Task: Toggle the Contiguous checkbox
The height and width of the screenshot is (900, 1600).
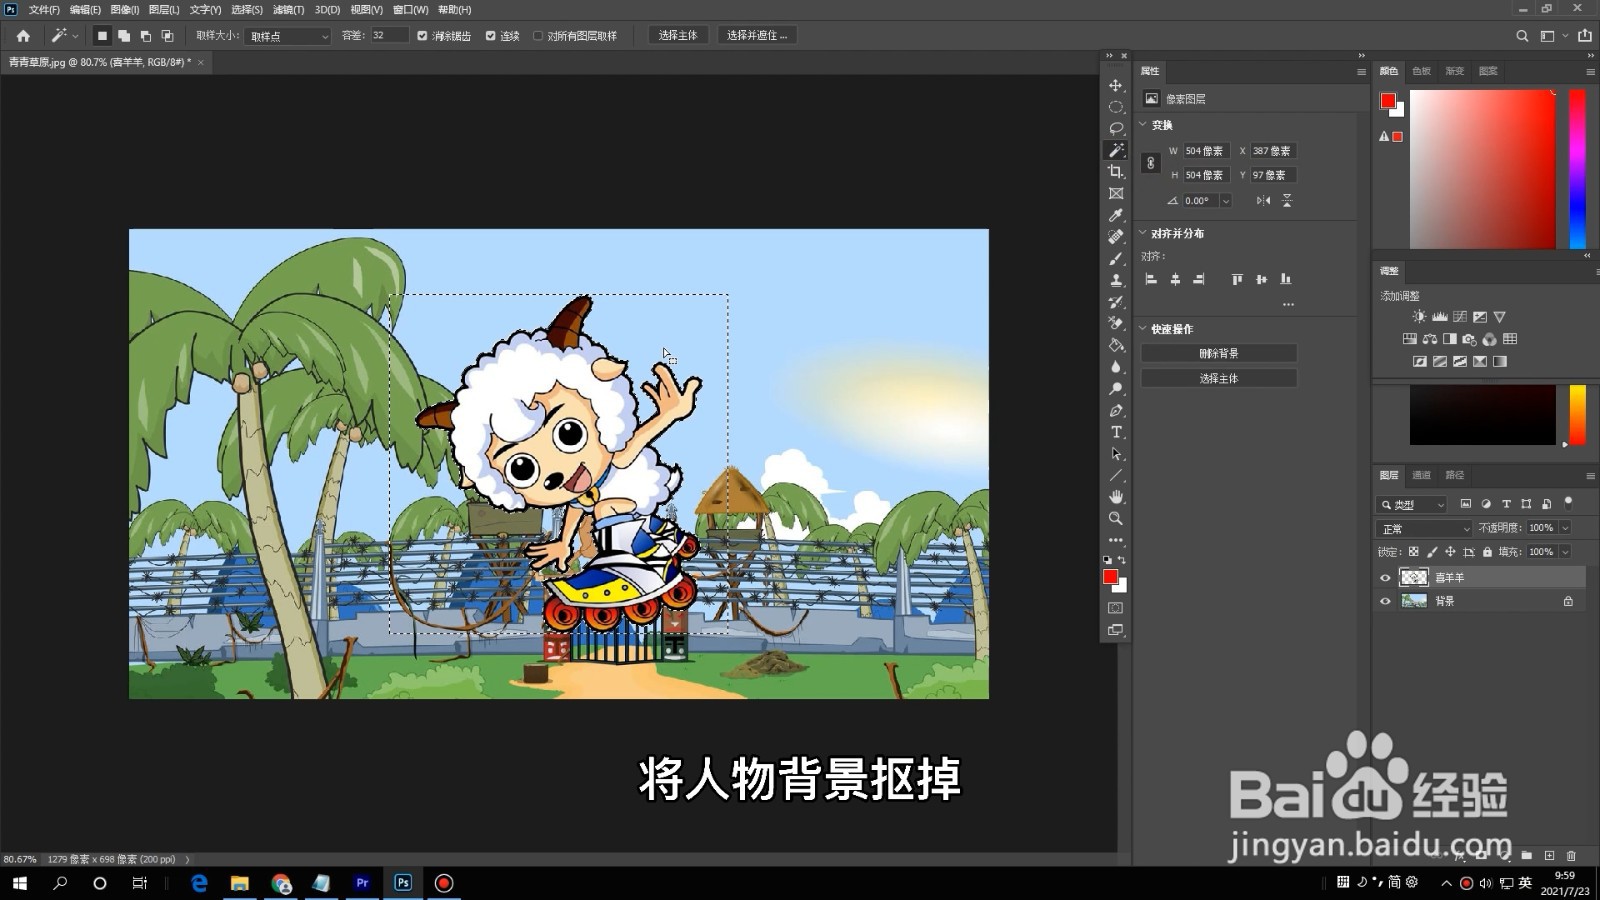Action: tap(490, 35)
